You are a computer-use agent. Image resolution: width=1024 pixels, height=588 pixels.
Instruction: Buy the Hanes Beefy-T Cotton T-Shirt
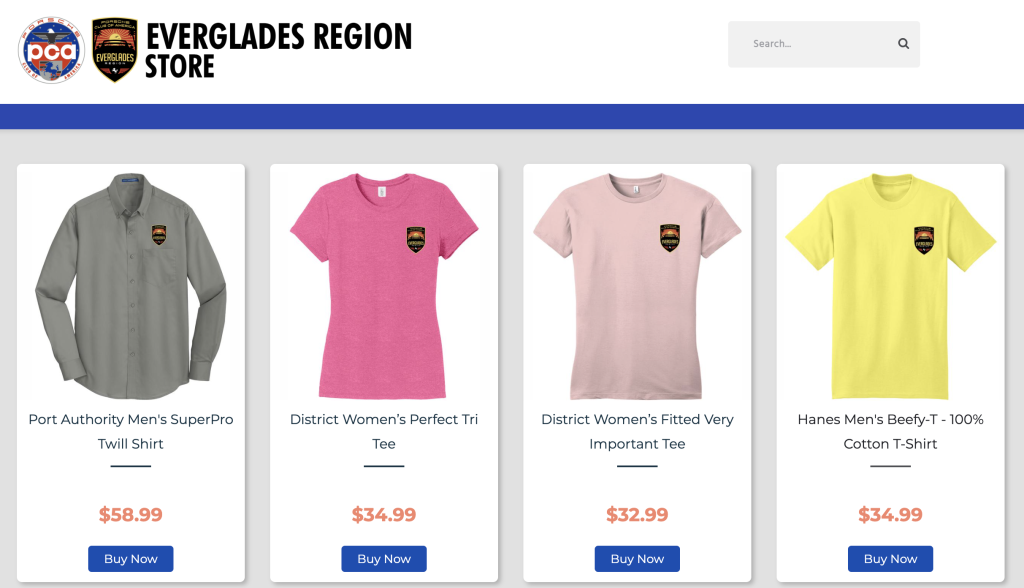coord(891,559)
